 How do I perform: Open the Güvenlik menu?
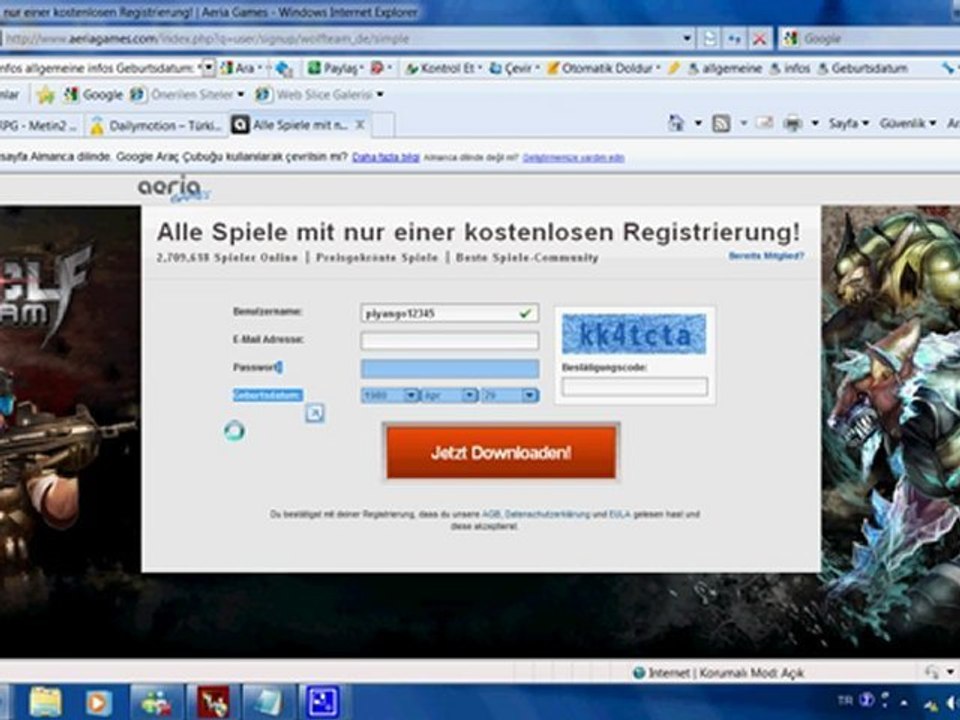click(907, 124)
